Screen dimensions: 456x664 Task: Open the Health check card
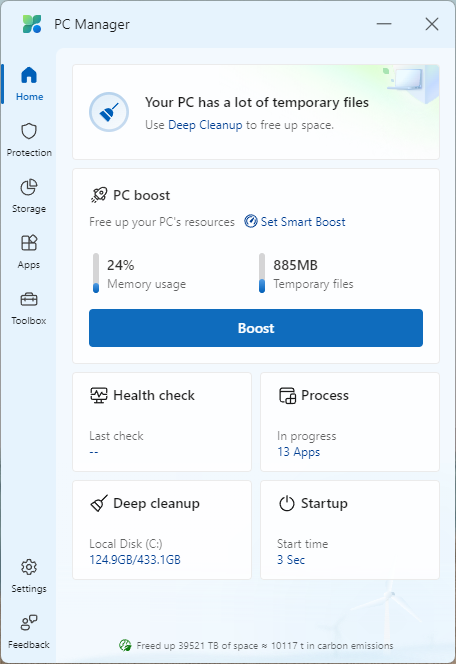[x=162, y=422]
